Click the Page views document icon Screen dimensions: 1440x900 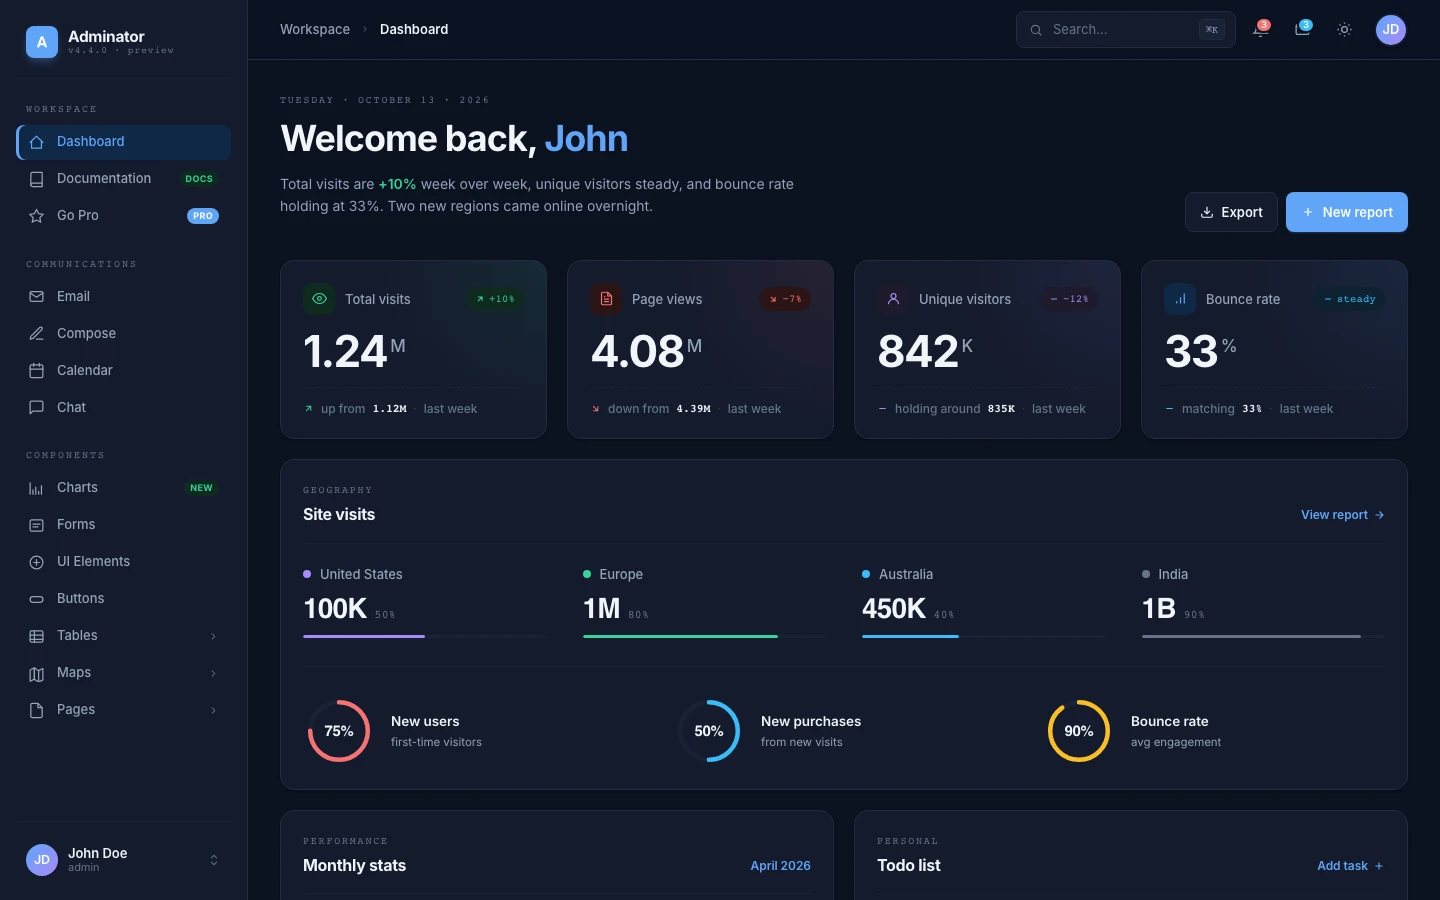tap(606, 299)
